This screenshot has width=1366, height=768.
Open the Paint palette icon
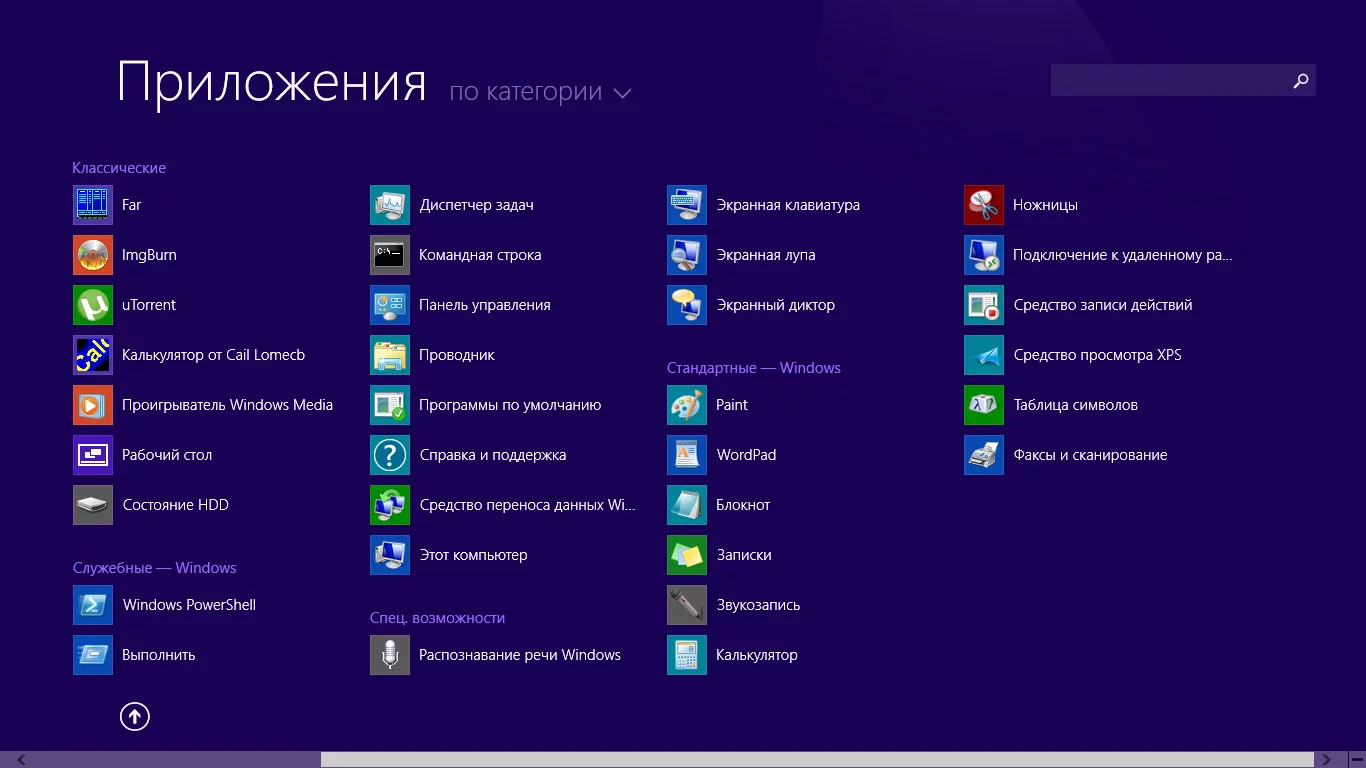coord(687,405)
